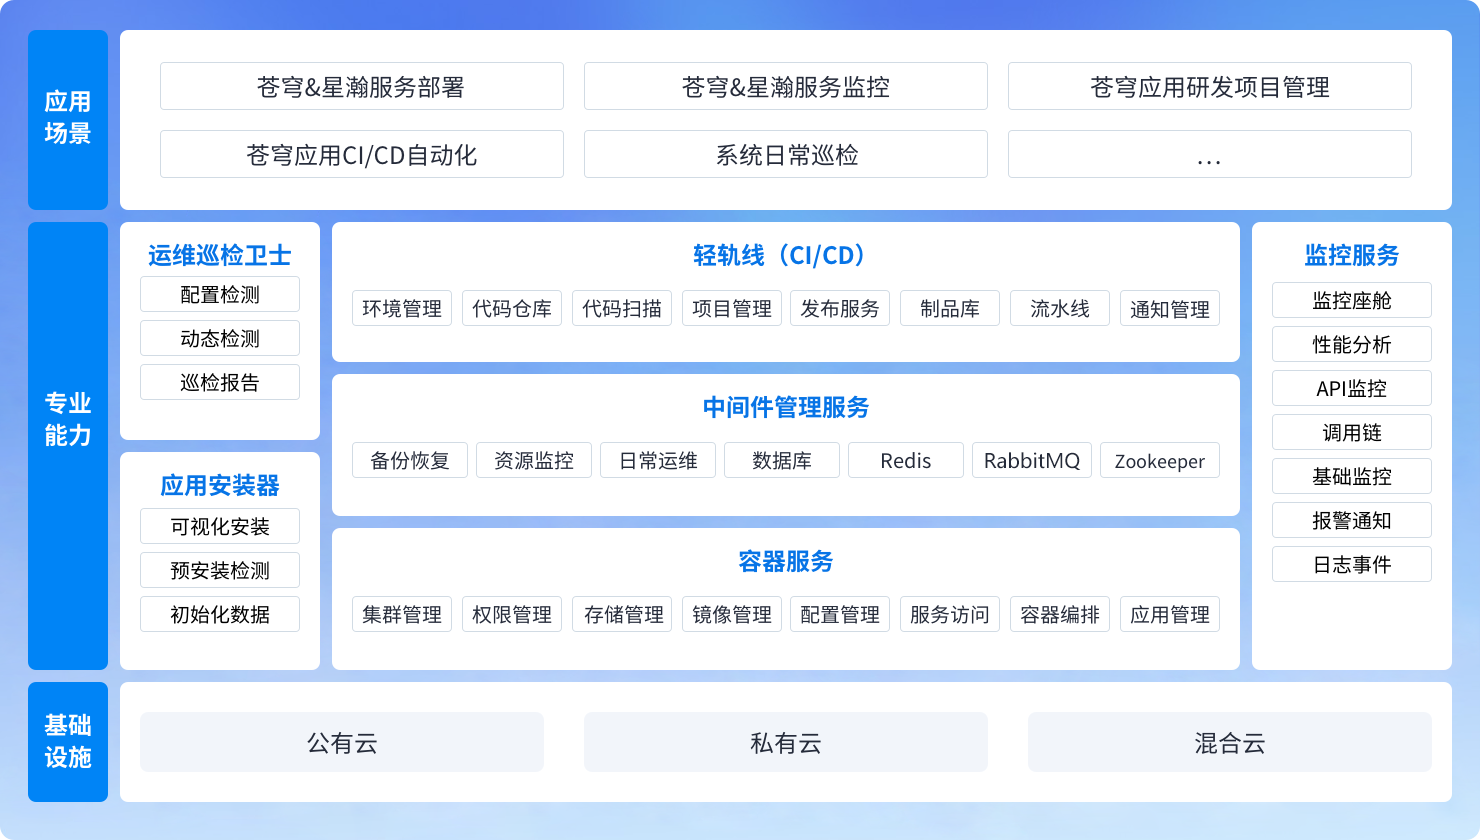Open 苍穹应用研发项目管理 item

(1209, 87)
